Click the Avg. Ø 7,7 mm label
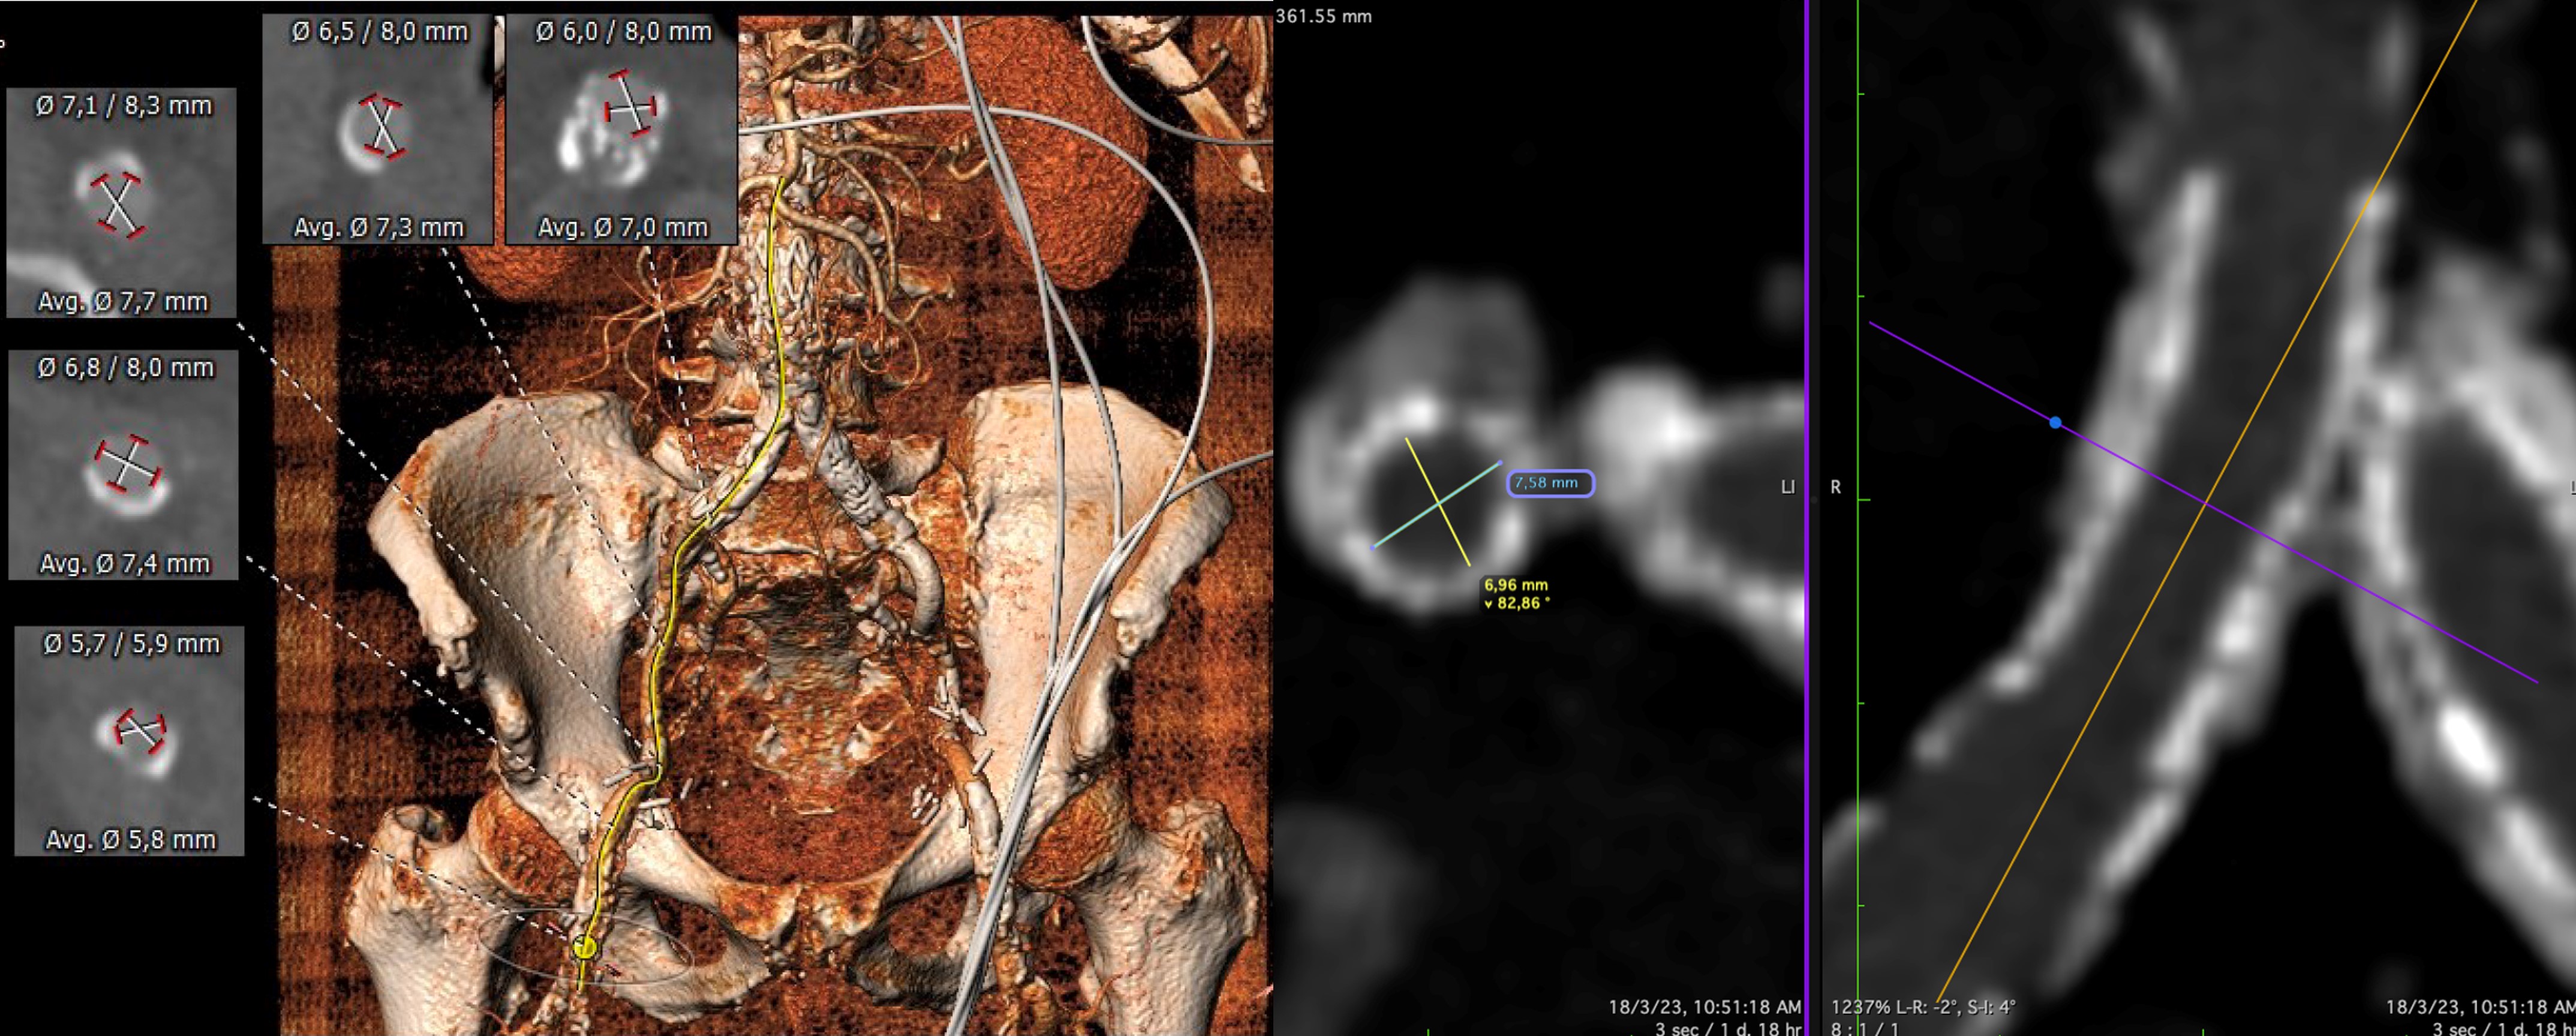 point(122,301)
